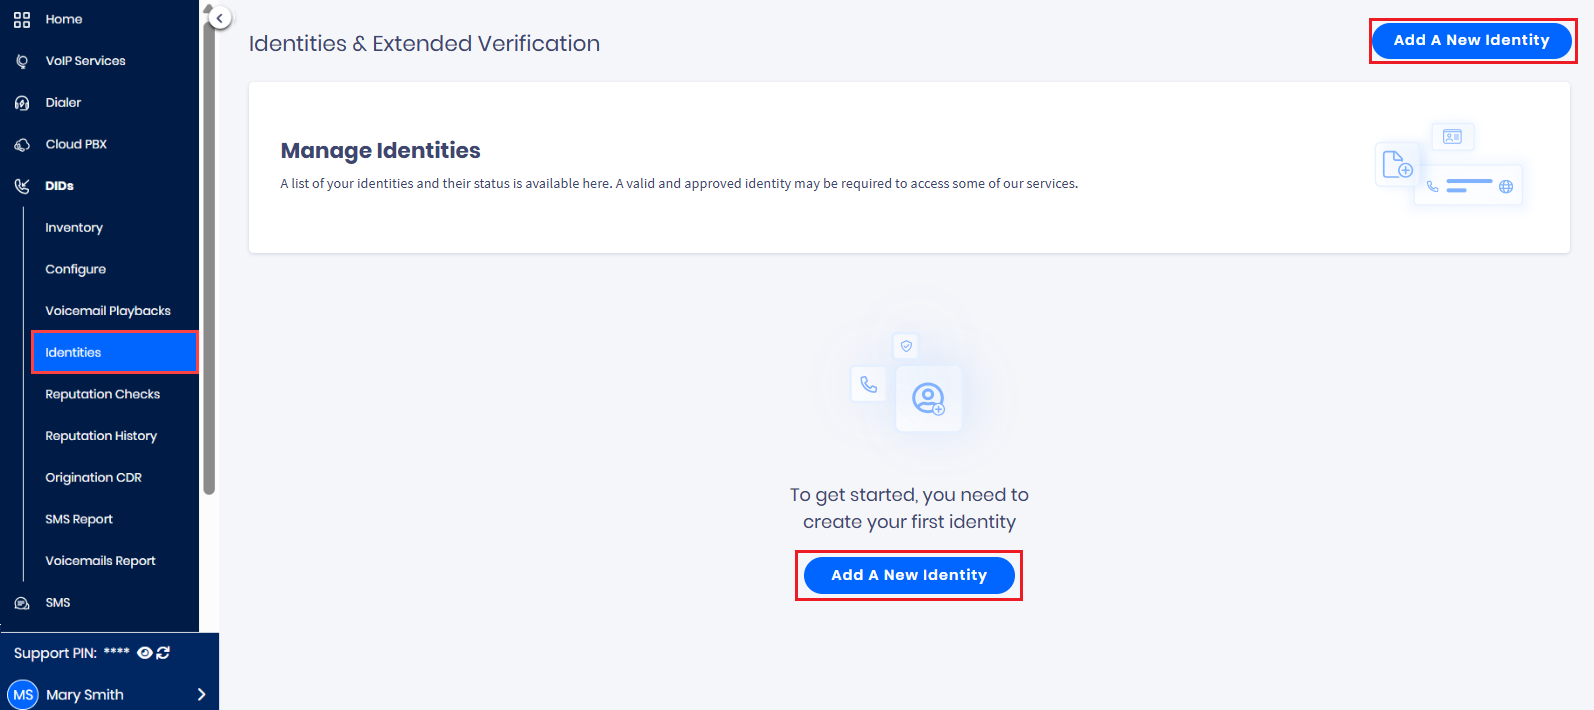View the Origination CDR page
This screenshot has height=710, width=1594.
click(x=93, y=477)
